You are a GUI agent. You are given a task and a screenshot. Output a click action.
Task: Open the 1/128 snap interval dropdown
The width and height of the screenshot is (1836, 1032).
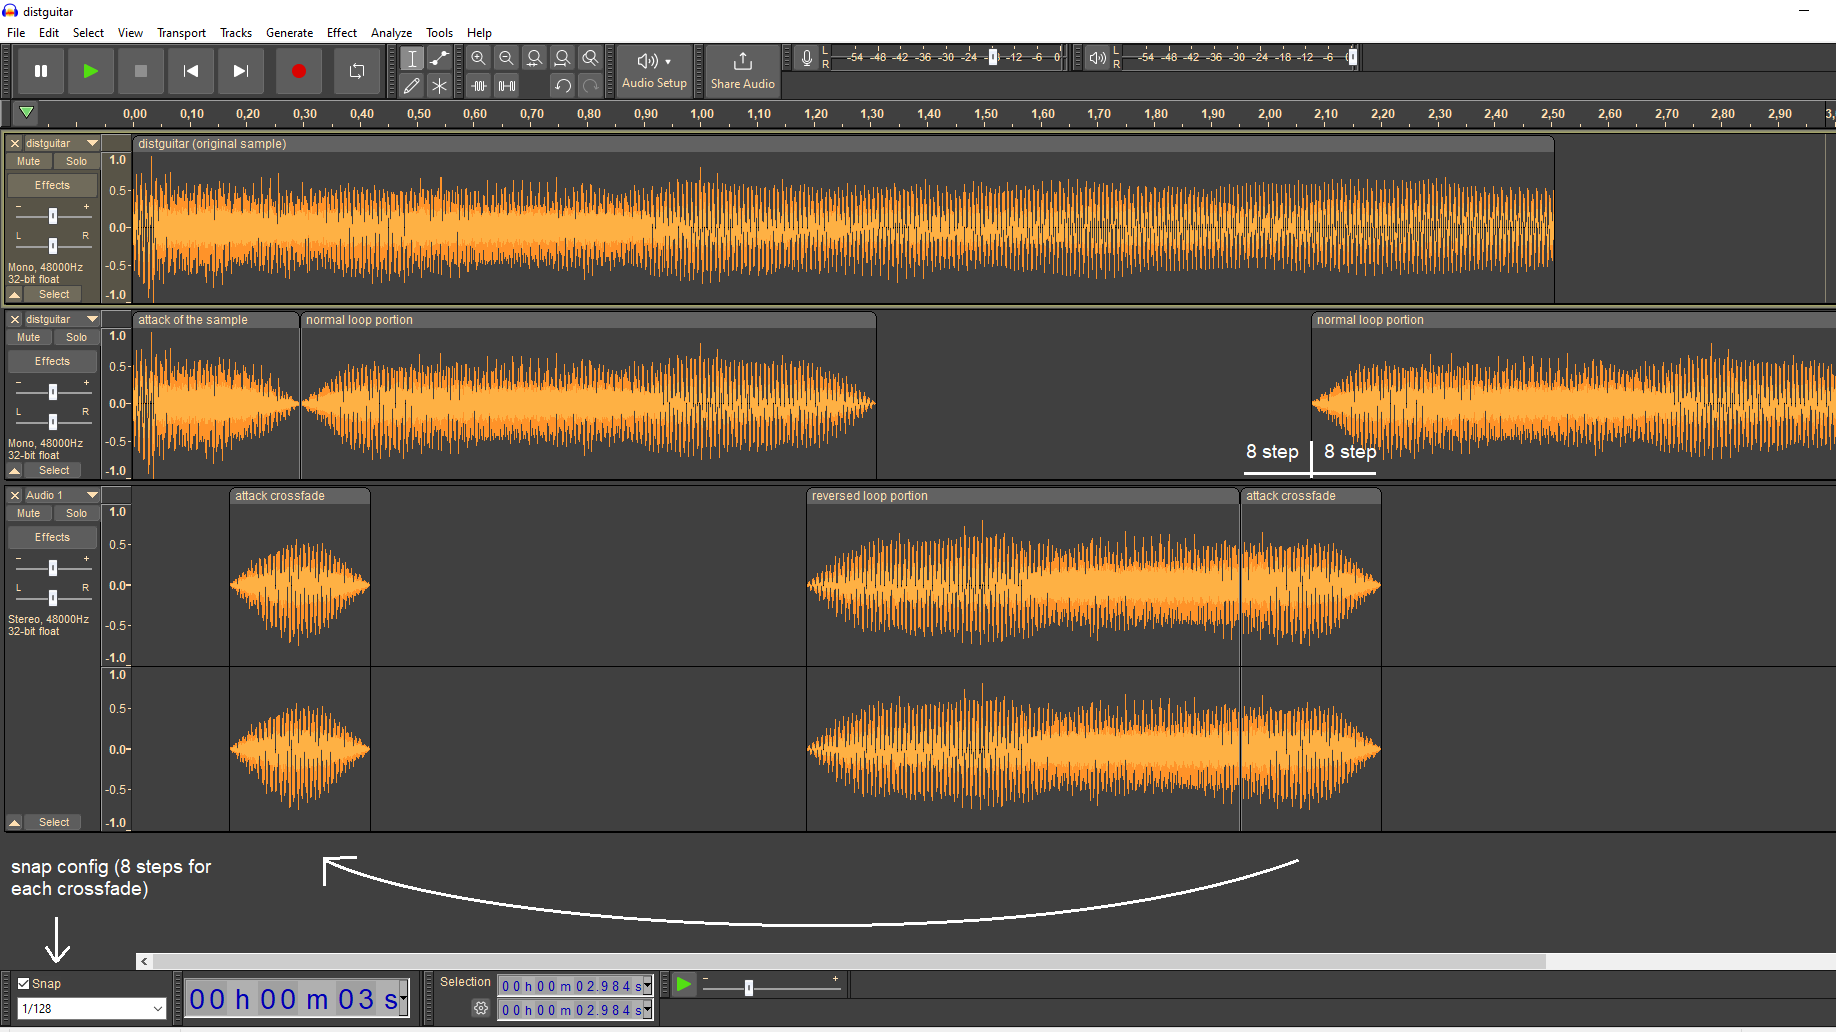[90, 1008]
